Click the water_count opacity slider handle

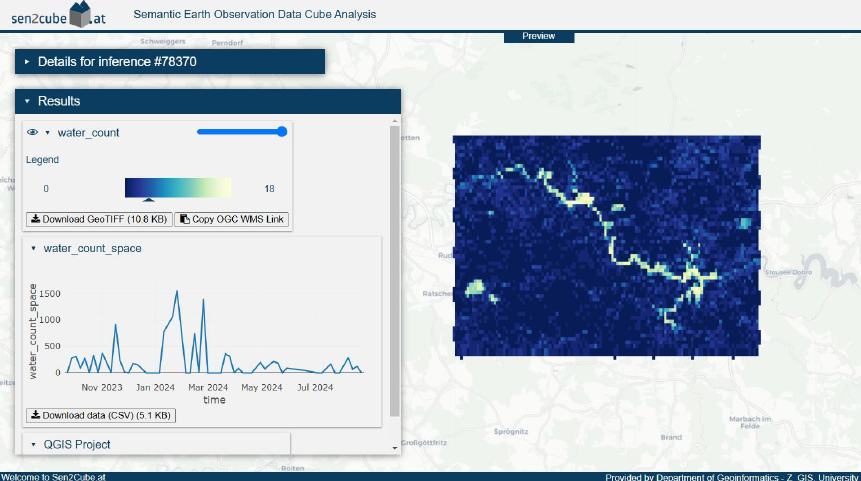click(x=282, y=131)
